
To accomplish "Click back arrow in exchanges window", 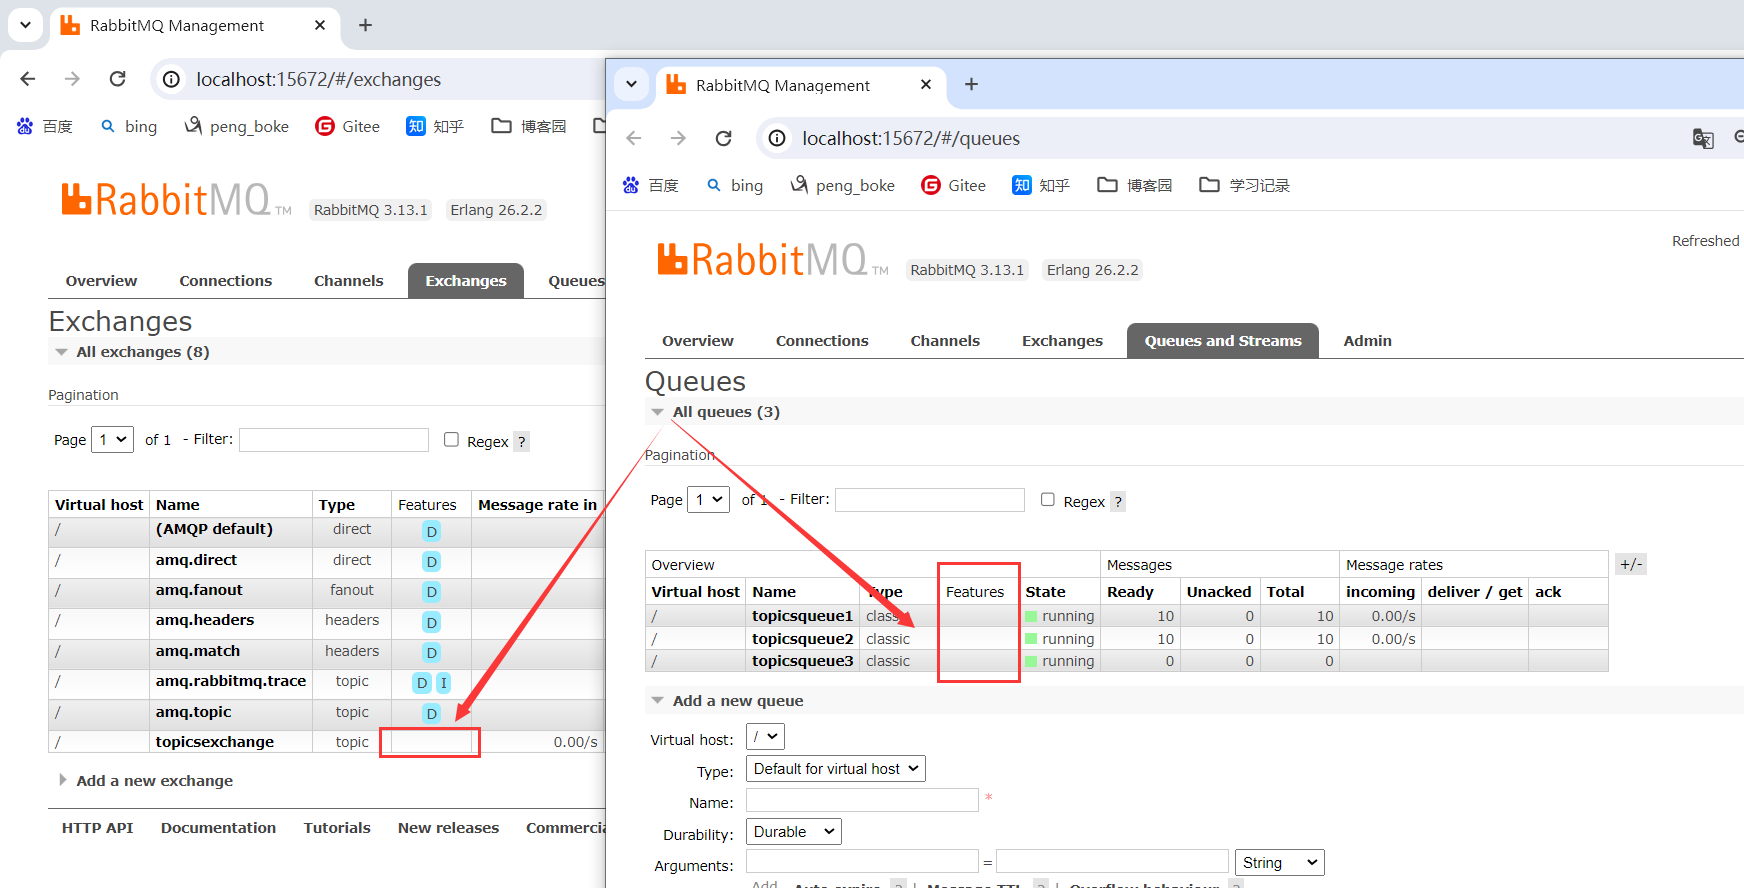I will tap(28, 79).
